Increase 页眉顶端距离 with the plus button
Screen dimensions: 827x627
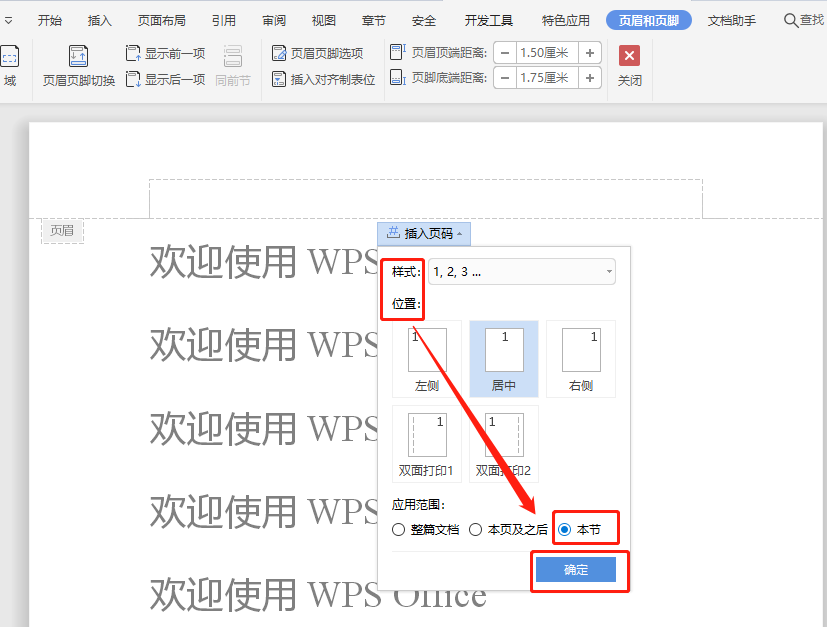pos(590,53)
